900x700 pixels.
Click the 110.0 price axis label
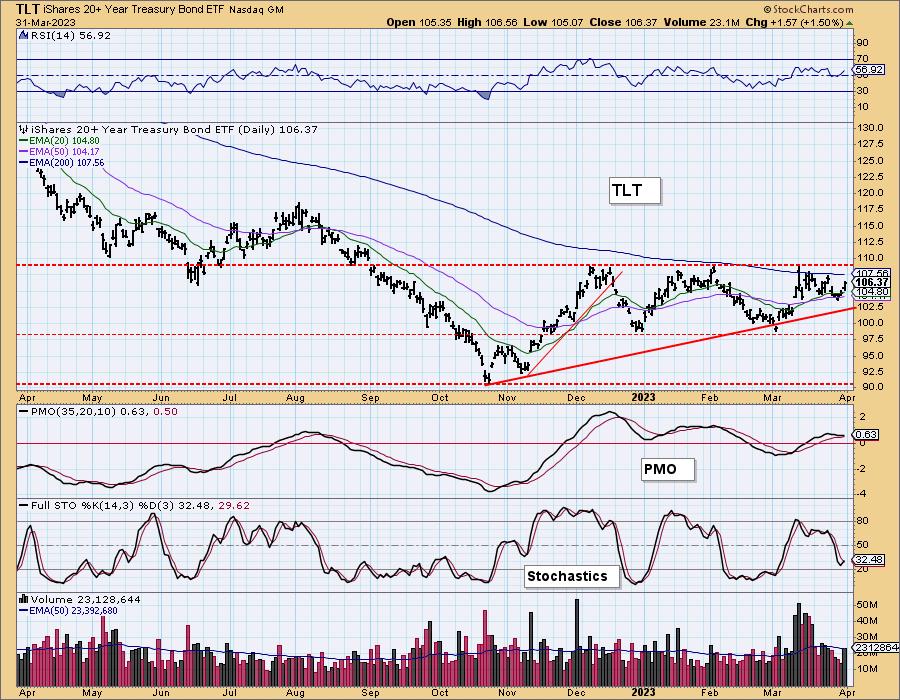(871, 258)
